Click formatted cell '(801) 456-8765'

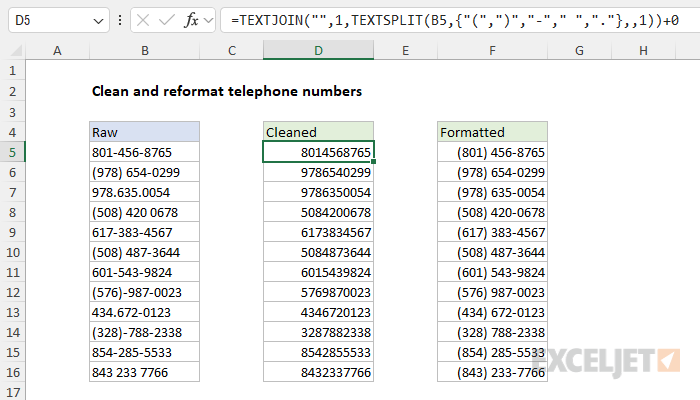(x=492, y=152)
